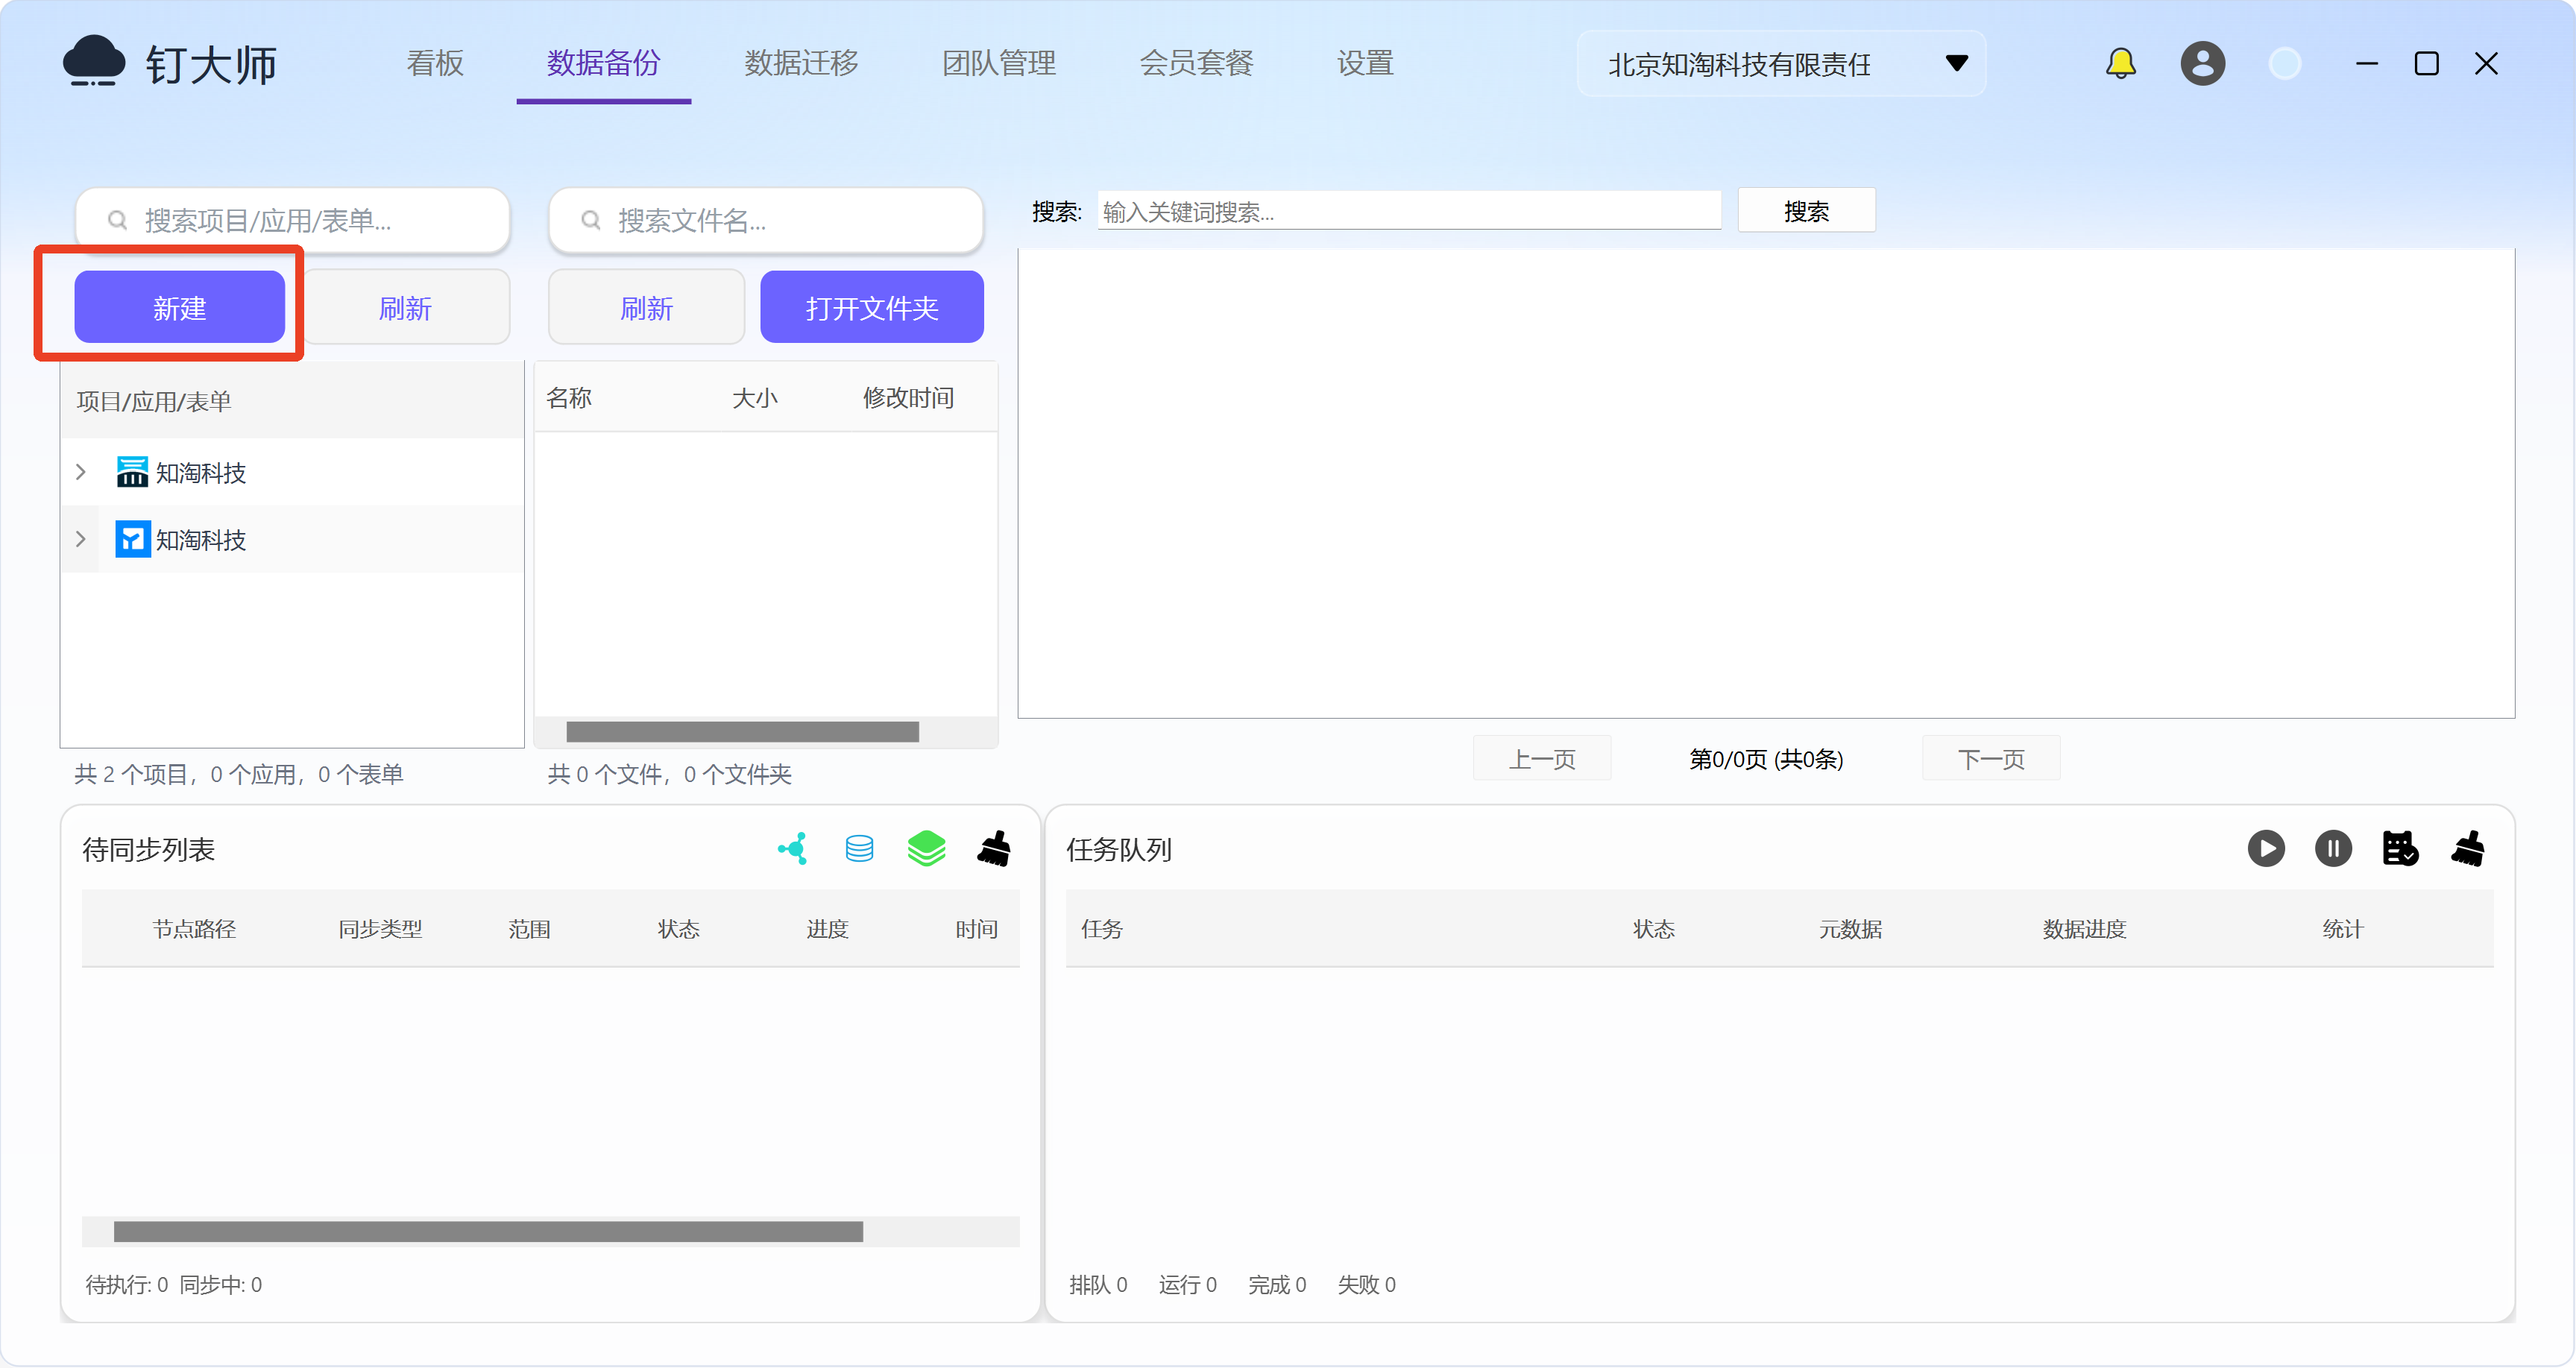Click the 搜索 button

click(x=1806, y=211)
